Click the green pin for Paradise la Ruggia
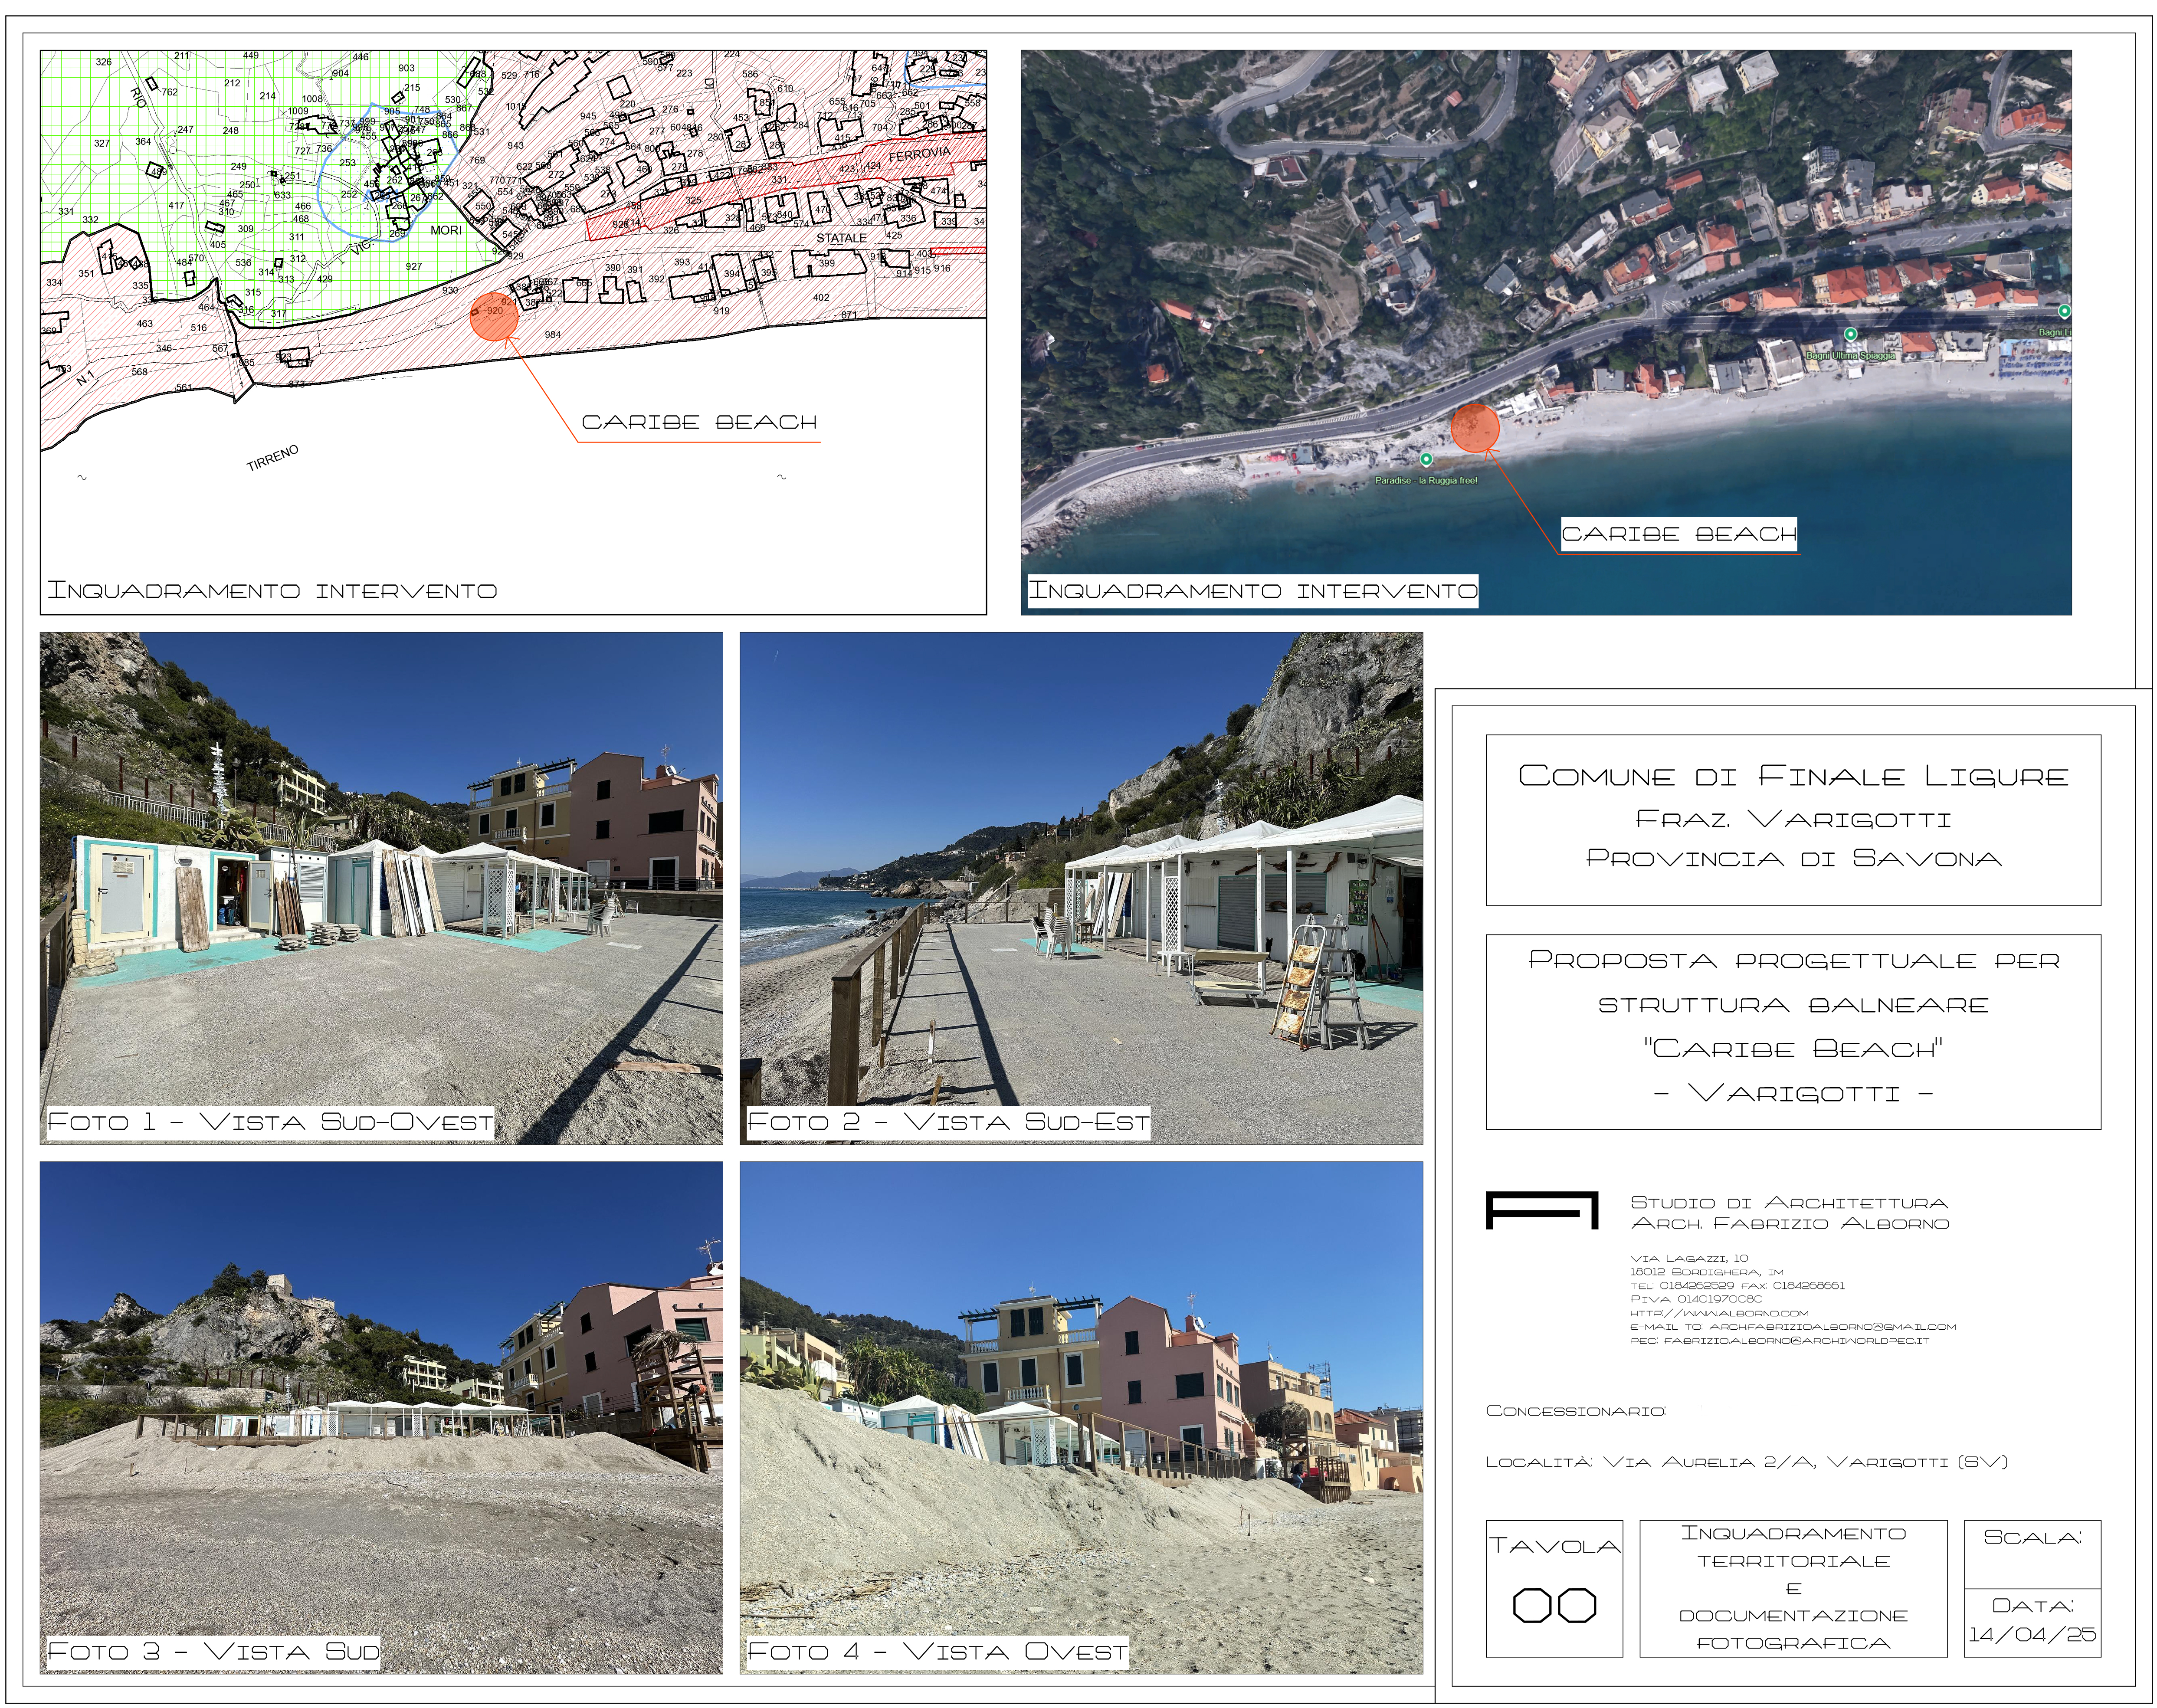The width and height of the screenshot is (2157, 1708). point(1426,459)
